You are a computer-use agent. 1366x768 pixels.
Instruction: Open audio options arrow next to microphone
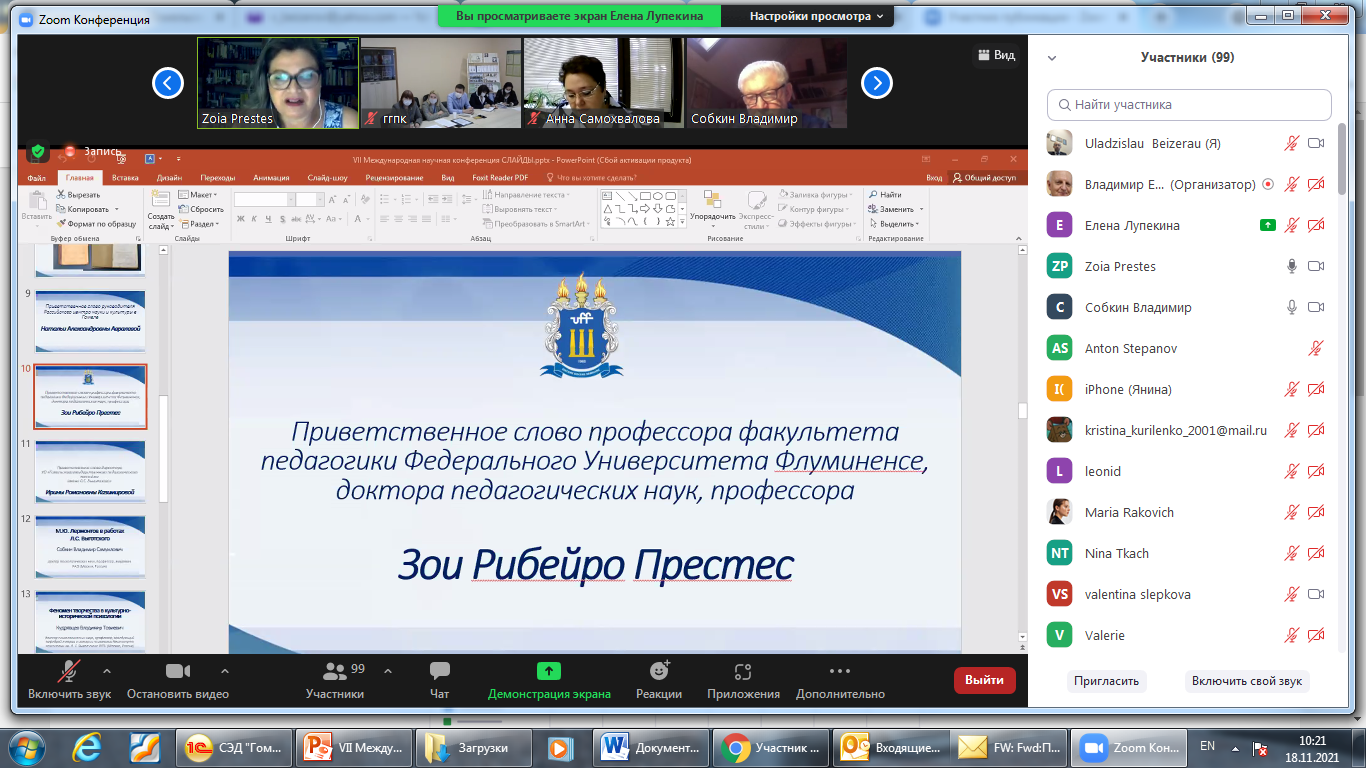[106, 670]
